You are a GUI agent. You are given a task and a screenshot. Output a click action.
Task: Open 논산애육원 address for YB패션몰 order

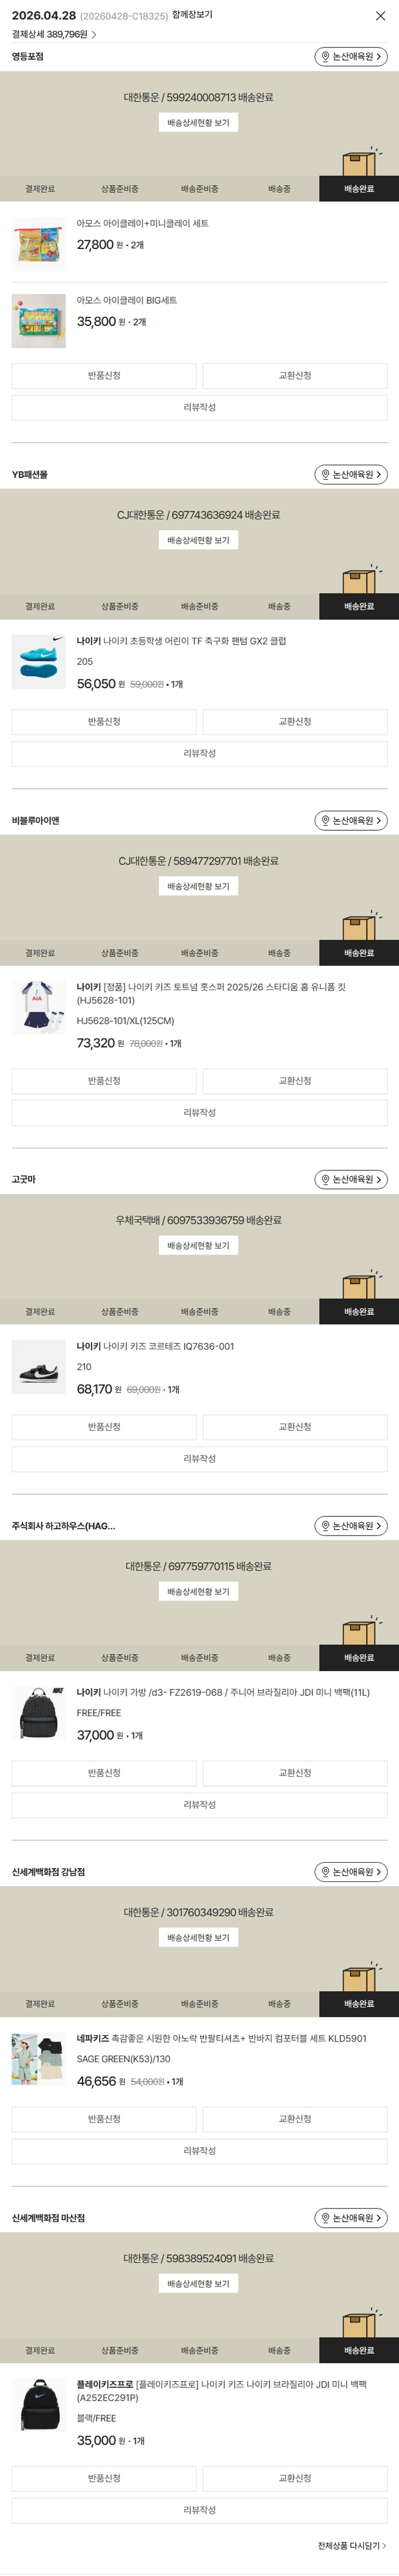351,474
